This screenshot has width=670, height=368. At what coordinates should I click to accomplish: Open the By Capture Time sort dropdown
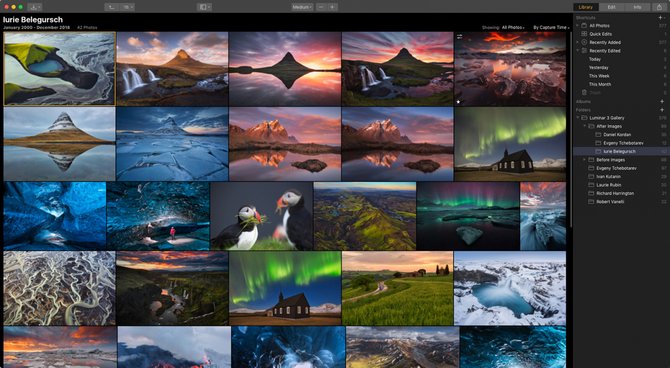point(551,27)
